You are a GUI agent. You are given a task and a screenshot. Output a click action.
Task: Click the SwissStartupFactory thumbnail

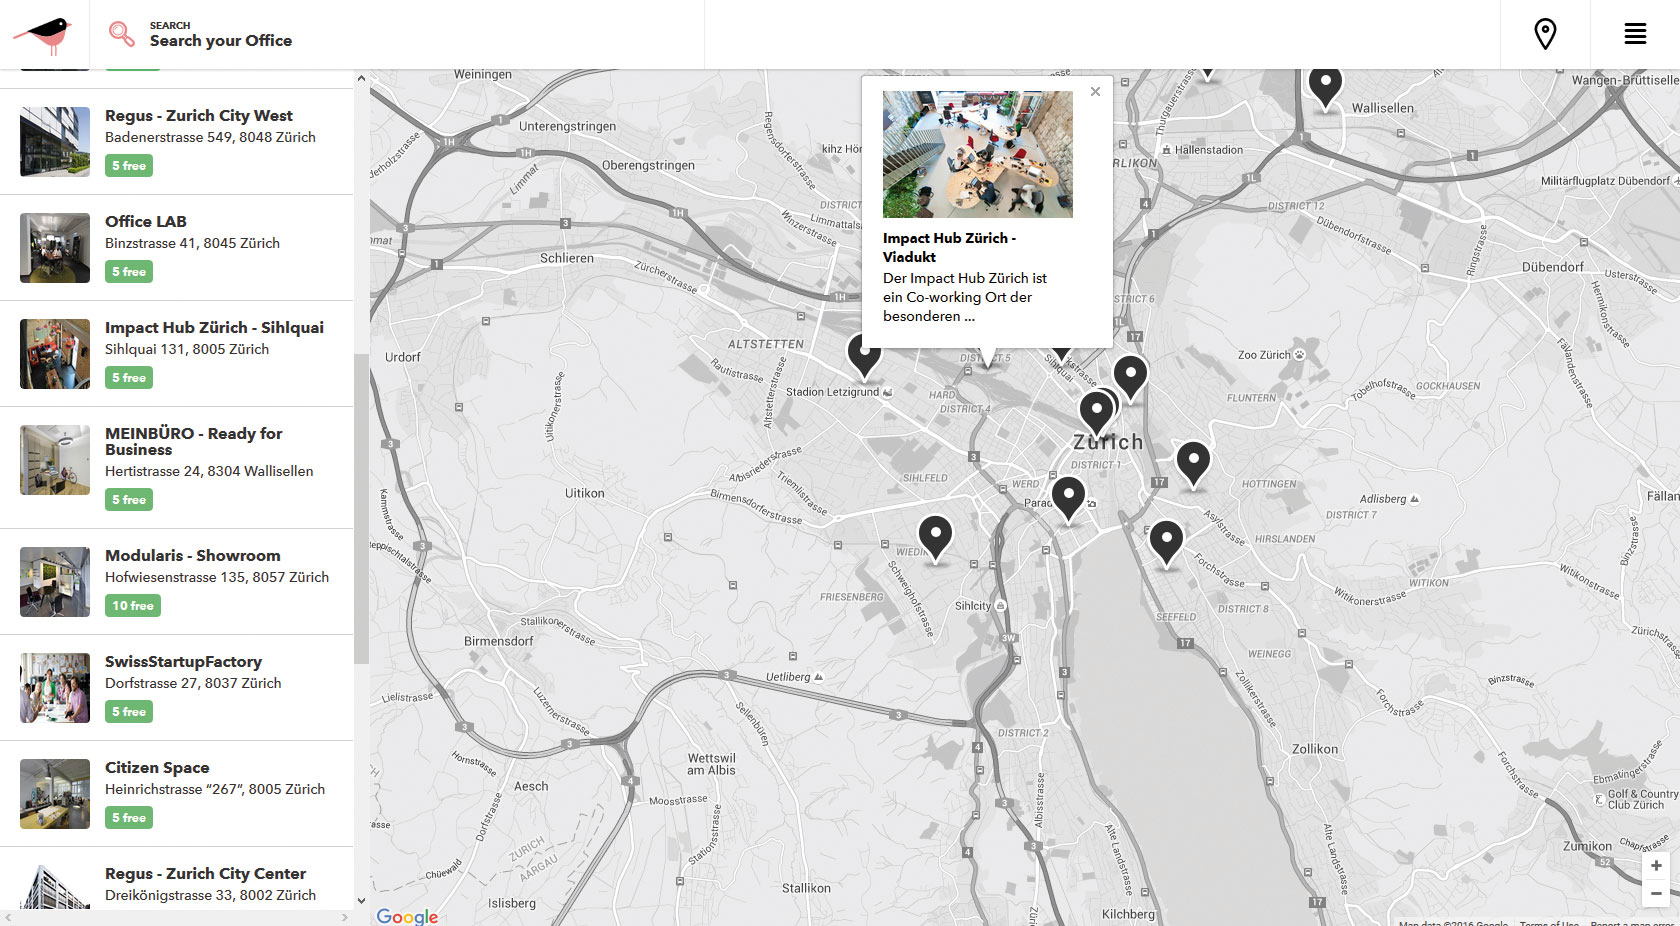click(x=55, y=687)
